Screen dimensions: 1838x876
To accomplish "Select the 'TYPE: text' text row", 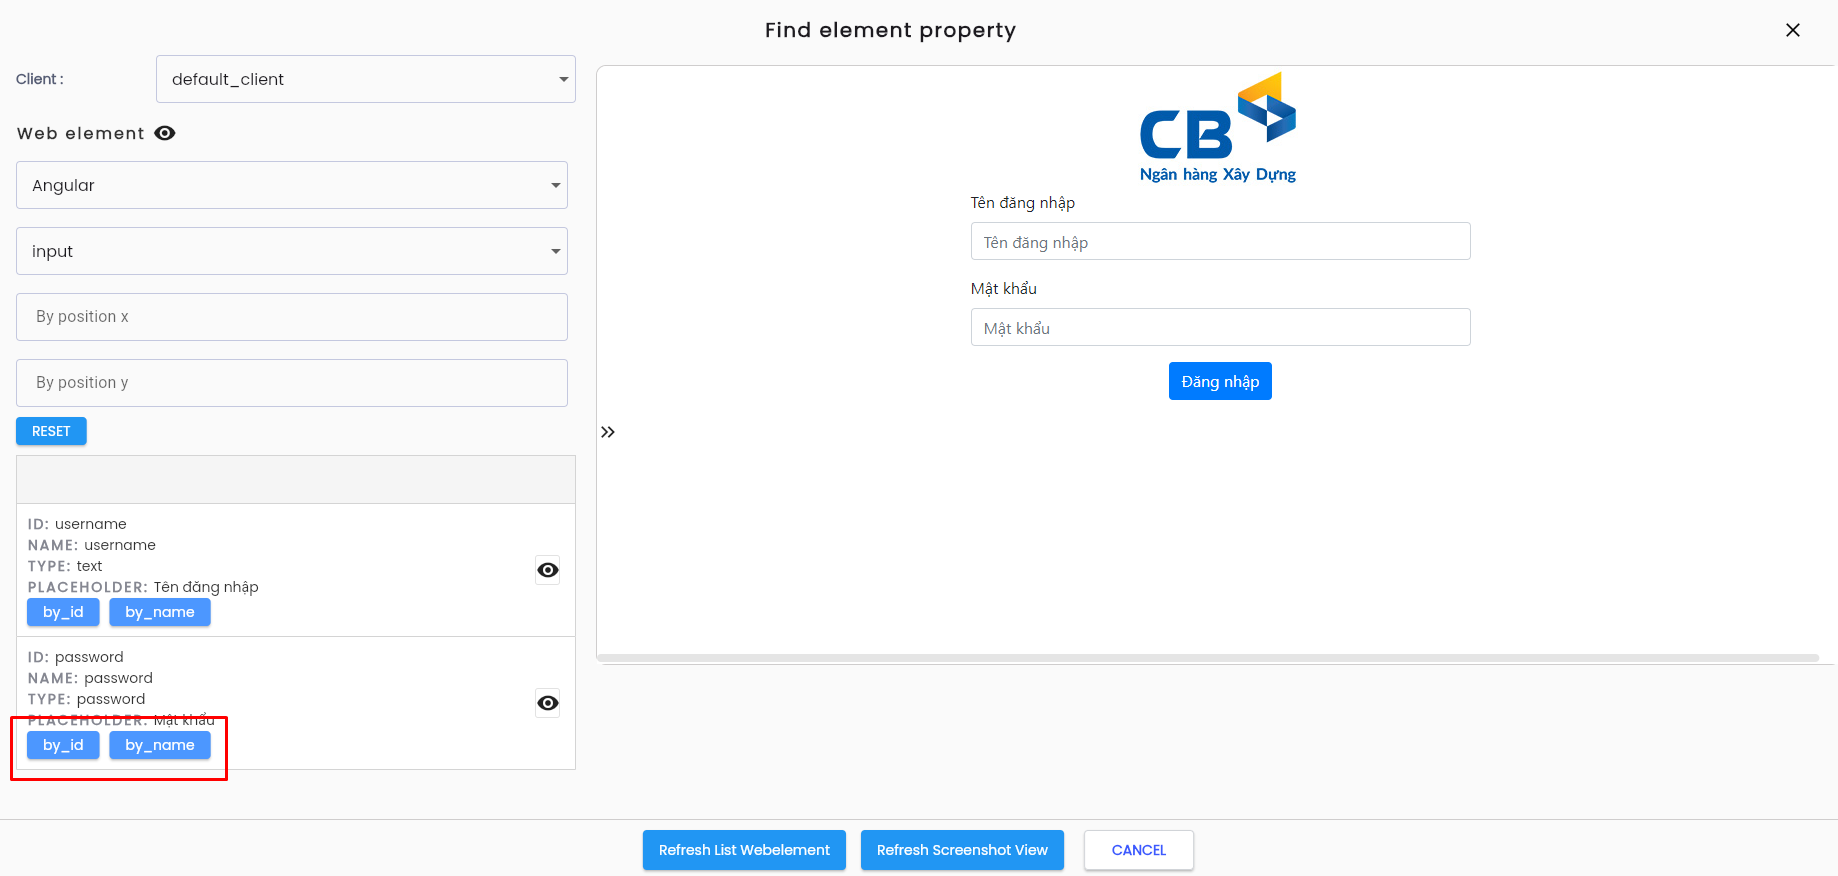I will (65, 566).
